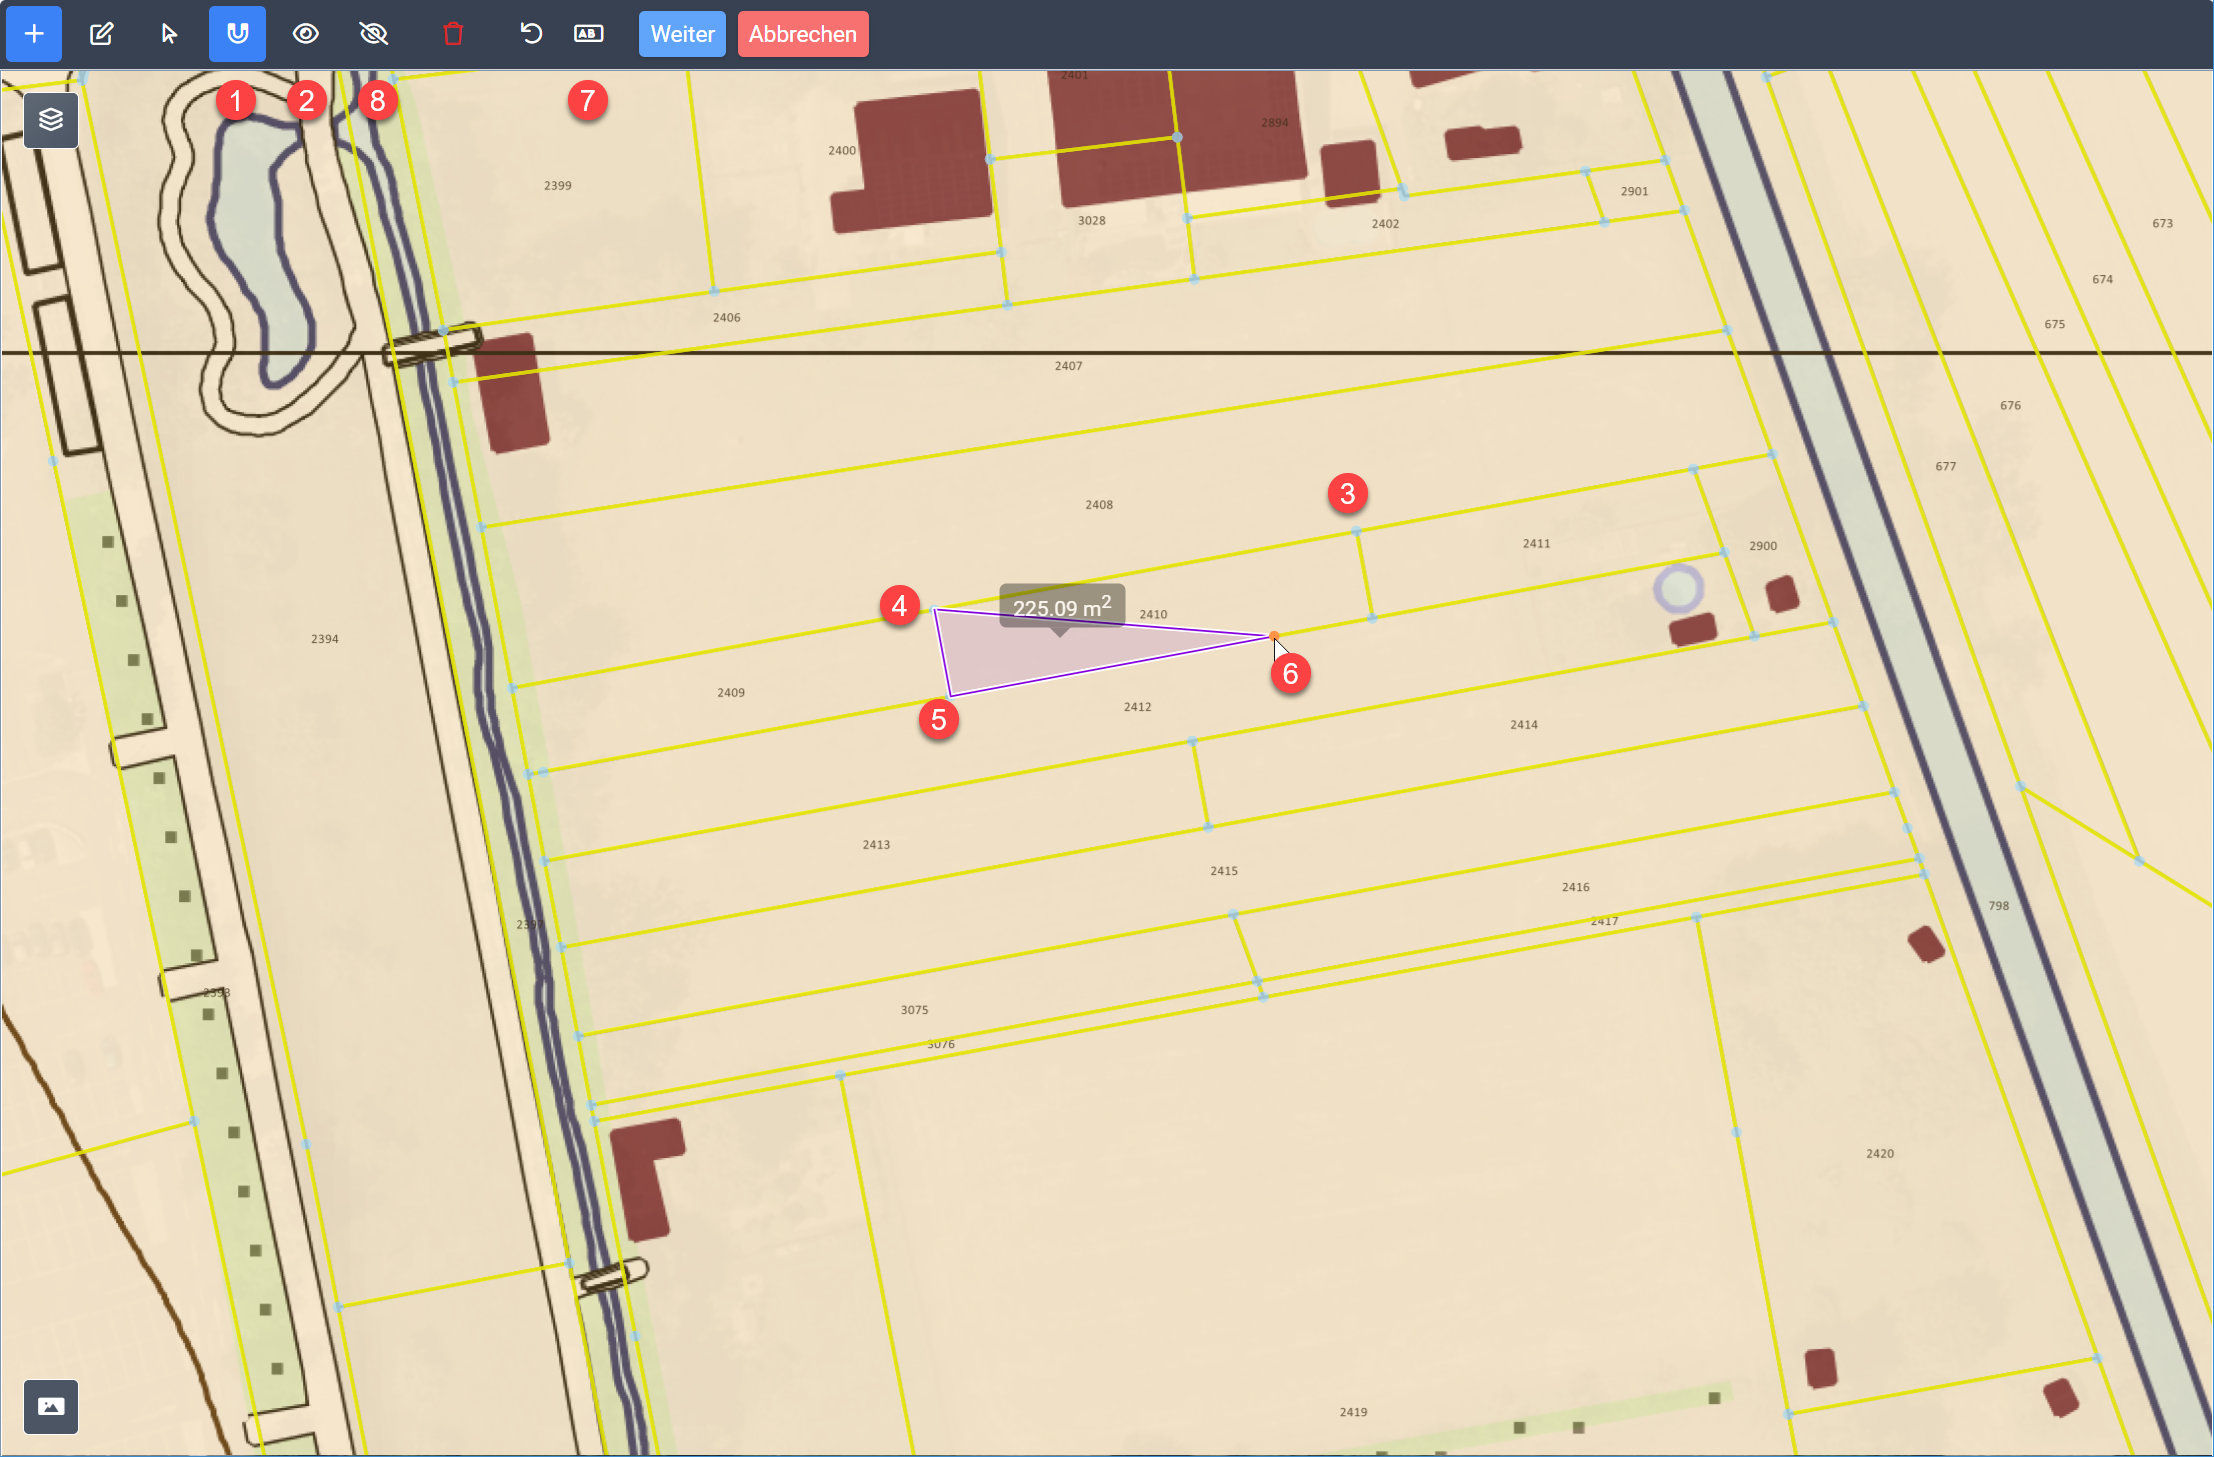Click parcel label 2413

point(876,845)
